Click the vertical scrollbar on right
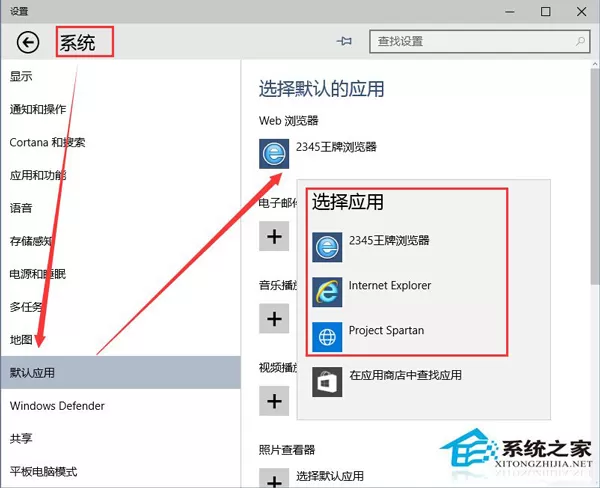The height and width of the screenshot is (488, 600). pos(595,176)
